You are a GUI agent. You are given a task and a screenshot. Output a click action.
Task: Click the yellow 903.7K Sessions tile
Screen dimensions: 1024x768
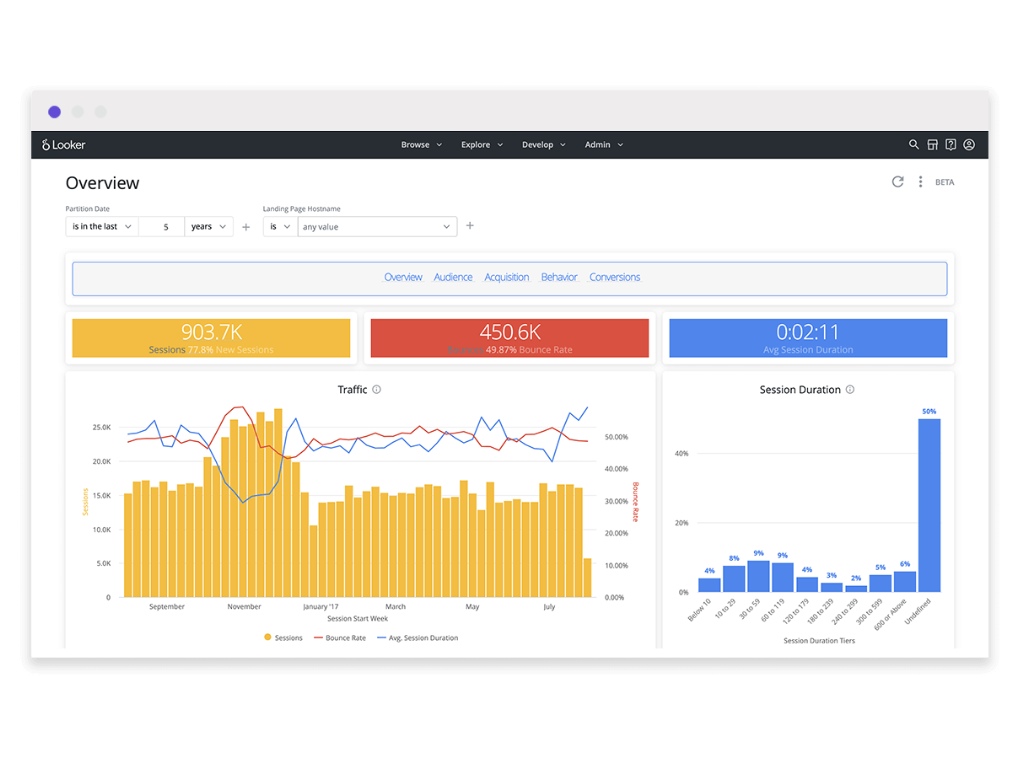coord(210,338)
